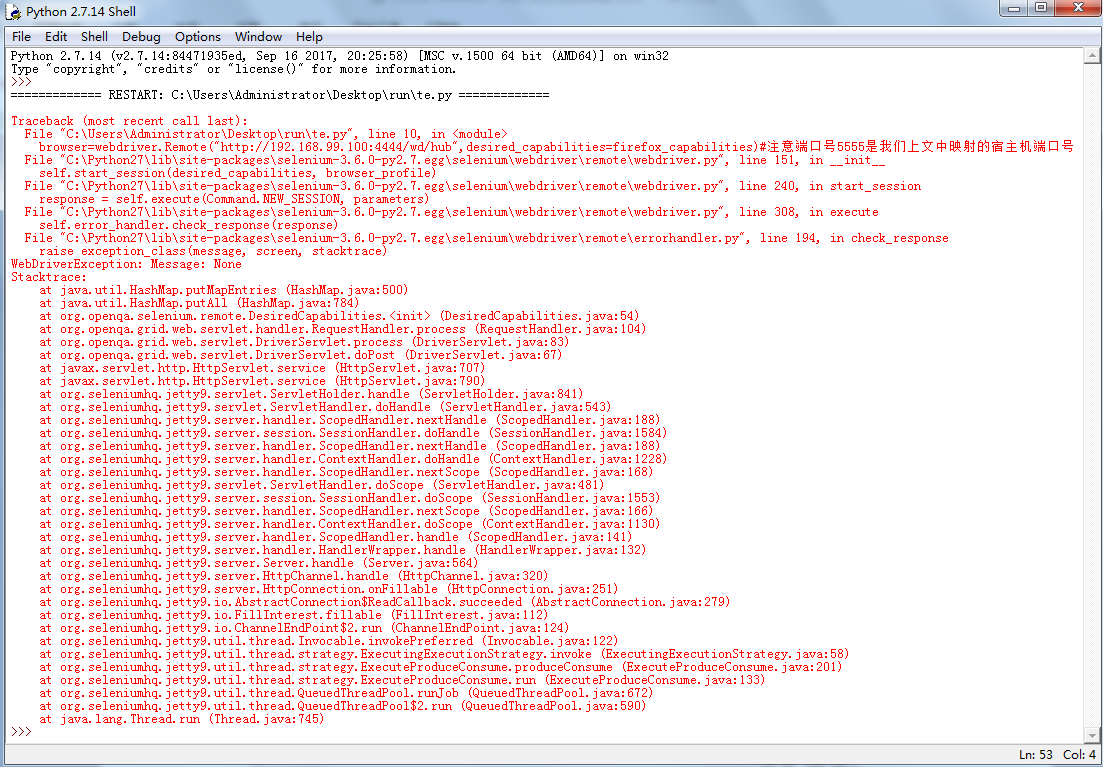Screen dimensions: 1103x767
Task: Click the scrollbar down arrow
Action: coord(1093,734)
